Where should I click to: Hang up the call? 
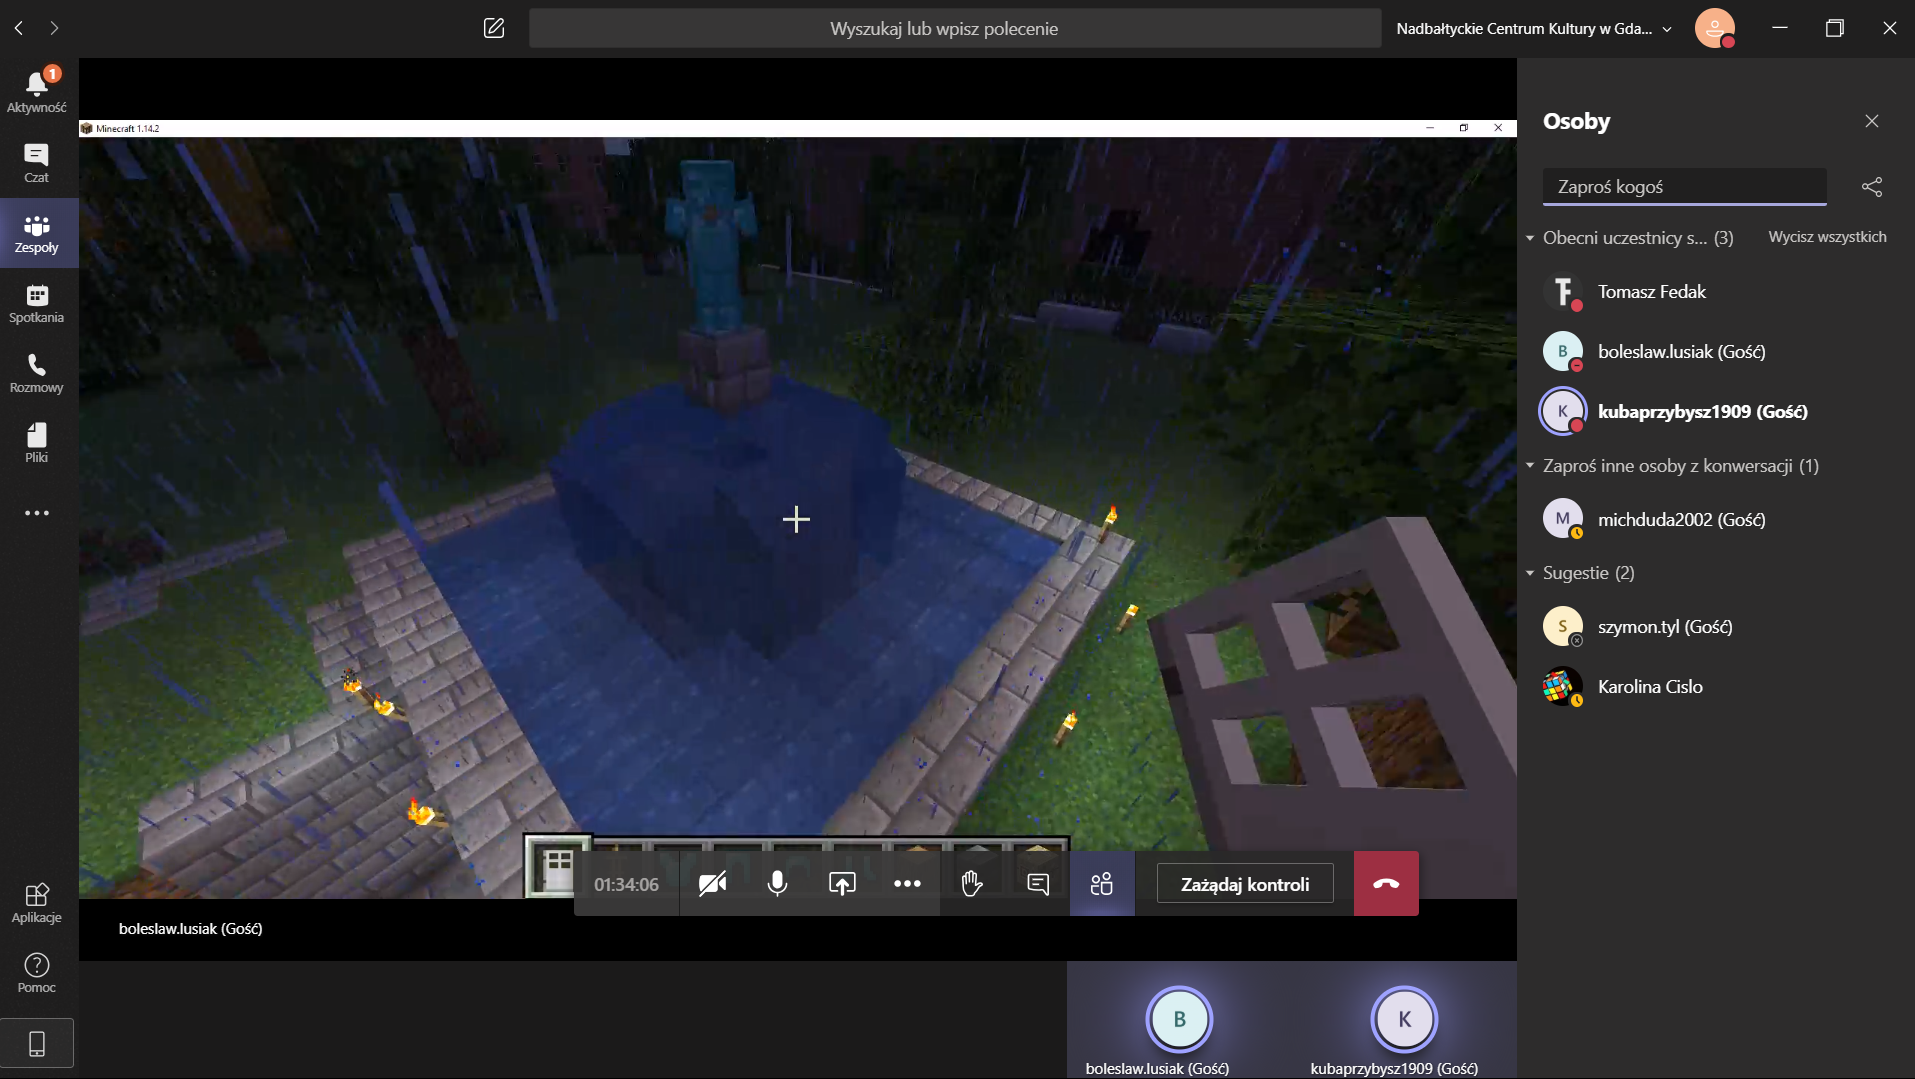(x=1386, y=884)
